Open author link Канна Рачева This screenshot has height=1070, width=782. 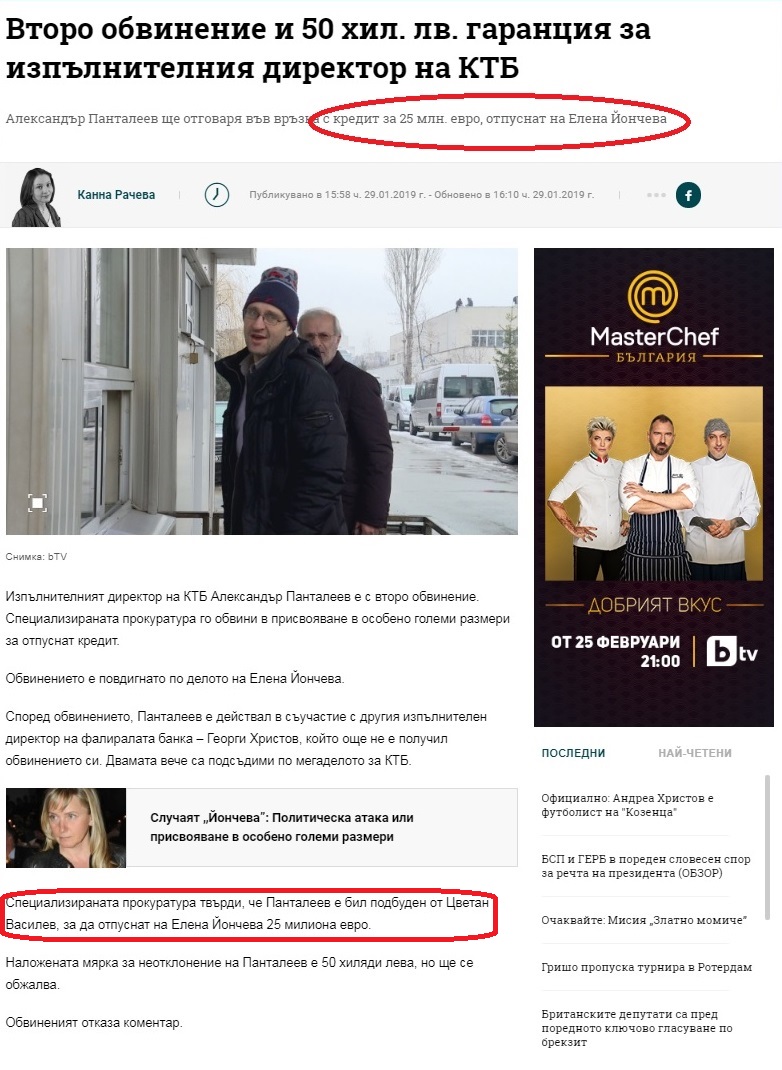pos(116,195)
